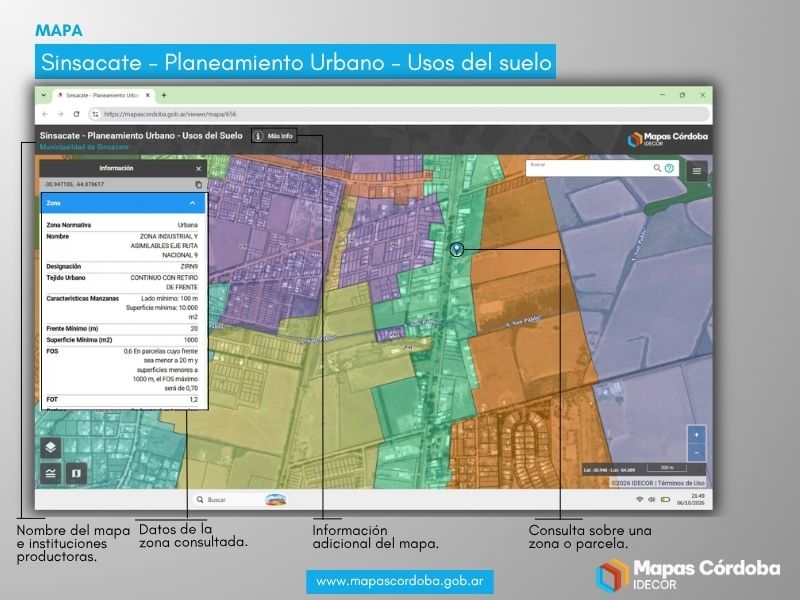
Task: Click the Más Info button
Action: tap(274, 136)
